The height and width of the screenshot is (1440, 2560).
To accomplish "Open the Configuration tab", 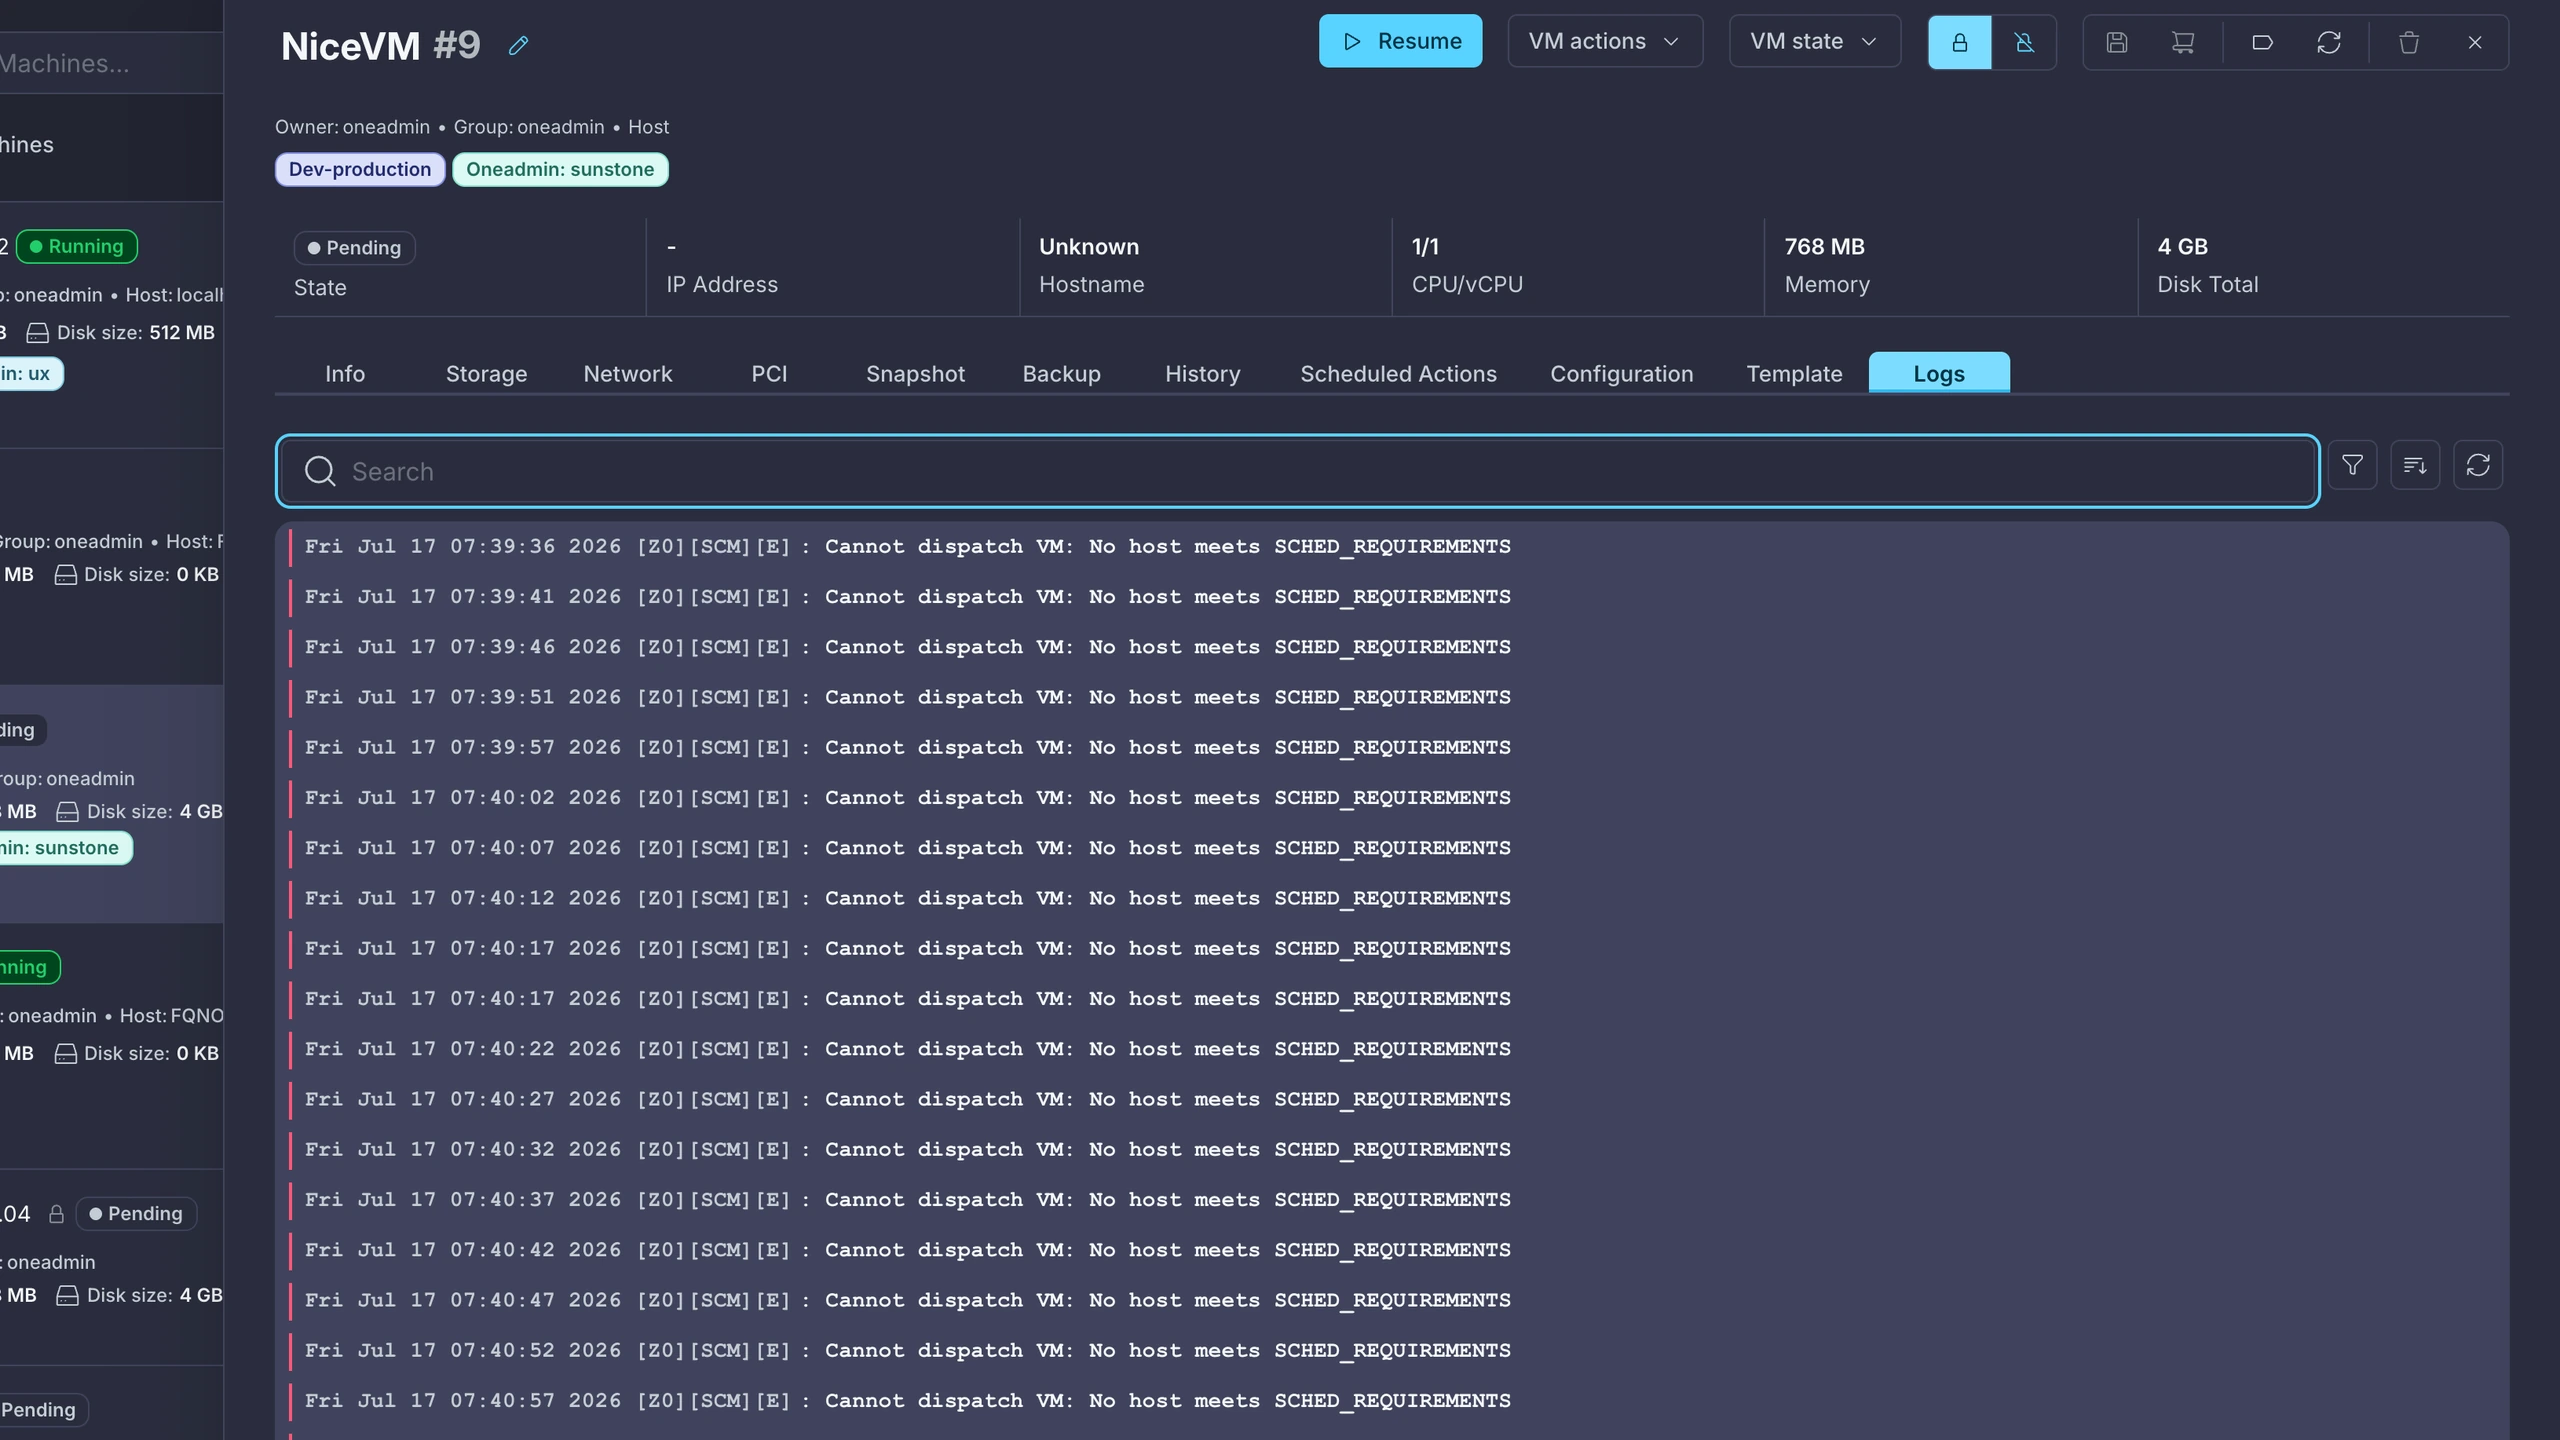I will pos(1621,373).
